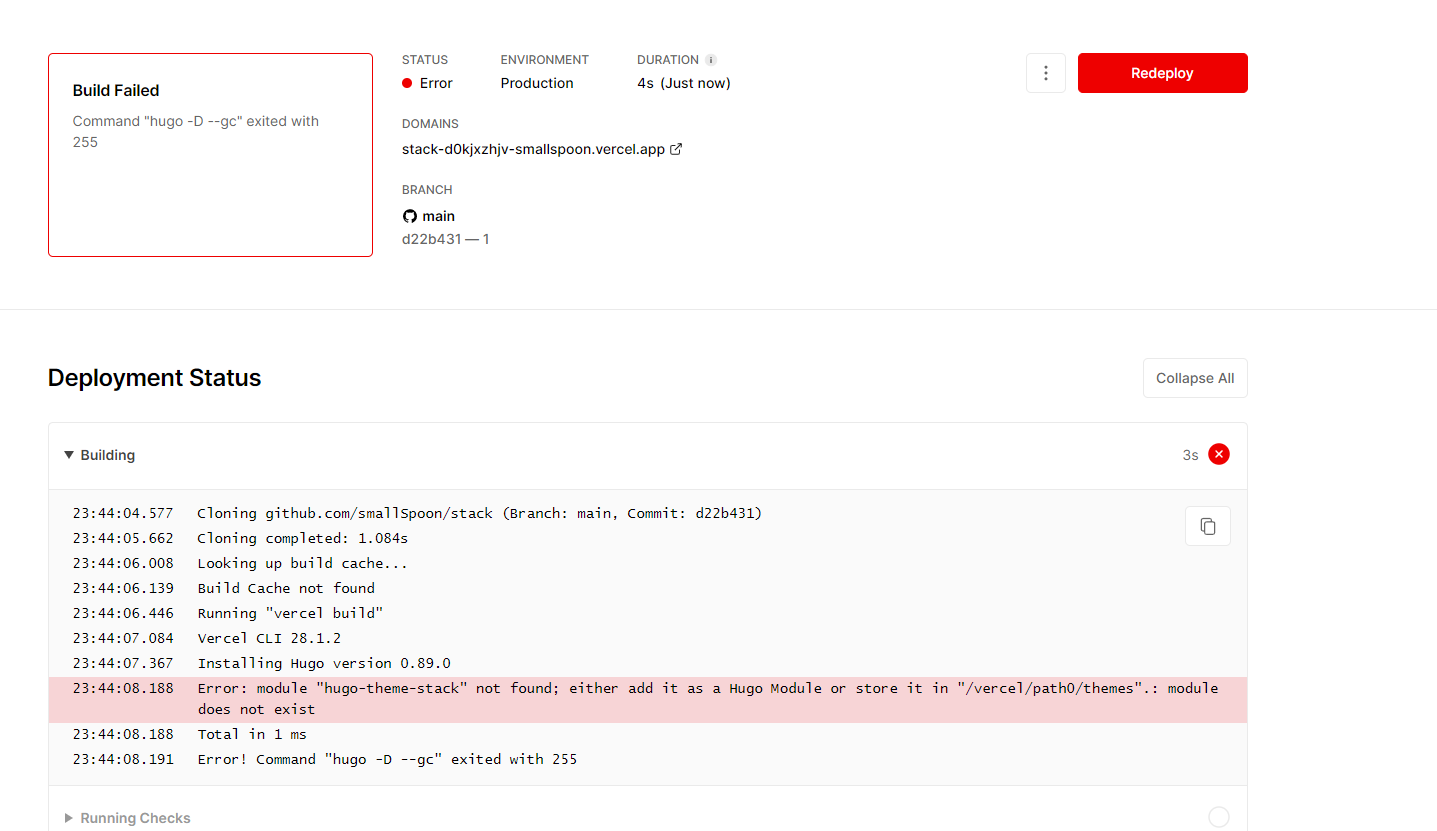Viewport: 1437px width, 831px height.
Task: Select the 'Installing Hugo version 0.89.0' log line
Action: (648, 663)
